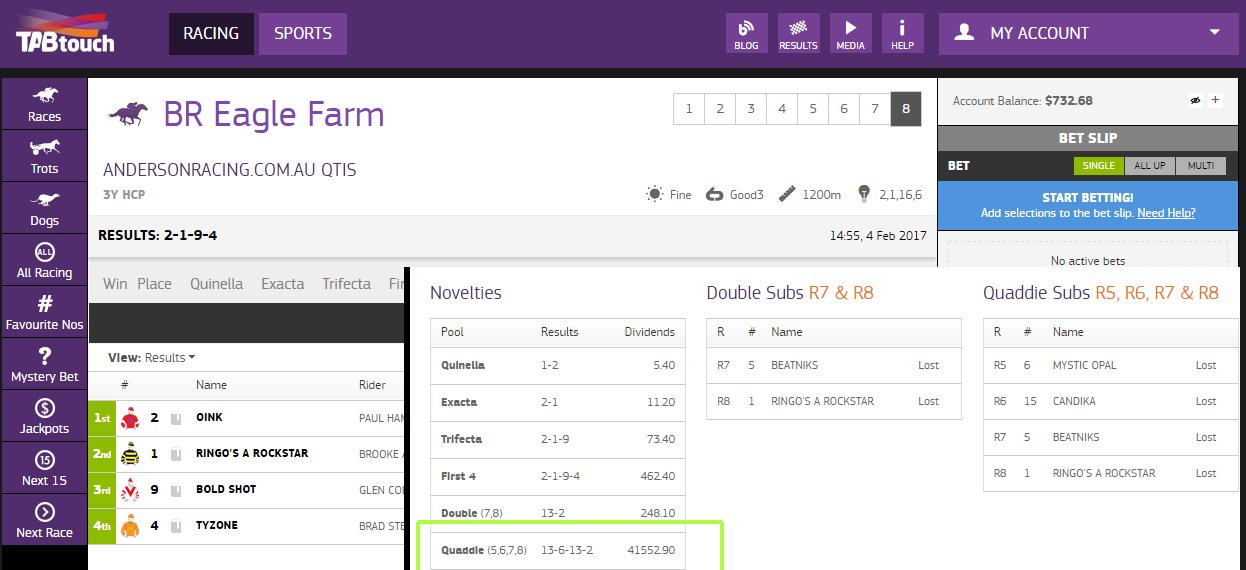Click the Fine weather sun icon
Viewport: 1246px width, 570px height.
(654, 194)
